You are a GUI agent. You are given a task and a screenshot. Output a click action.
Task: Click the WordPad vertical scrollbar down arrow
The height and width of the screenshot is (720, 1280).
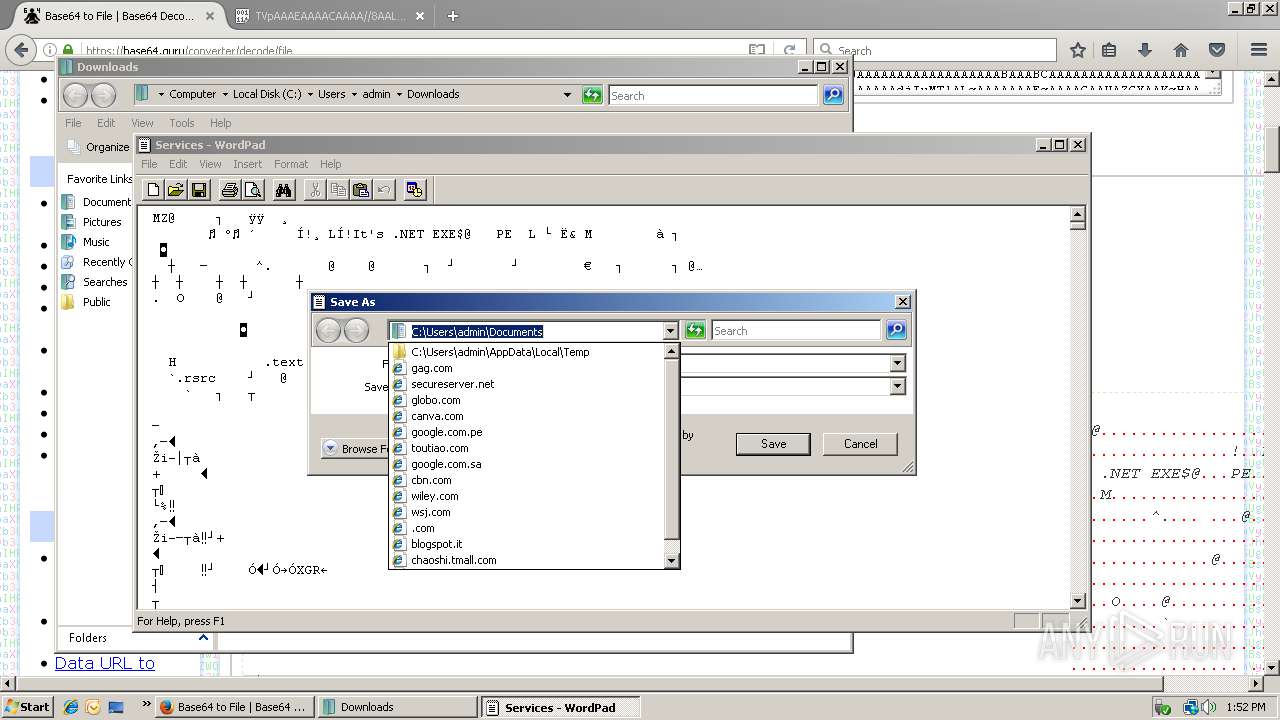pyautogui.click(x=1078, y=601)
